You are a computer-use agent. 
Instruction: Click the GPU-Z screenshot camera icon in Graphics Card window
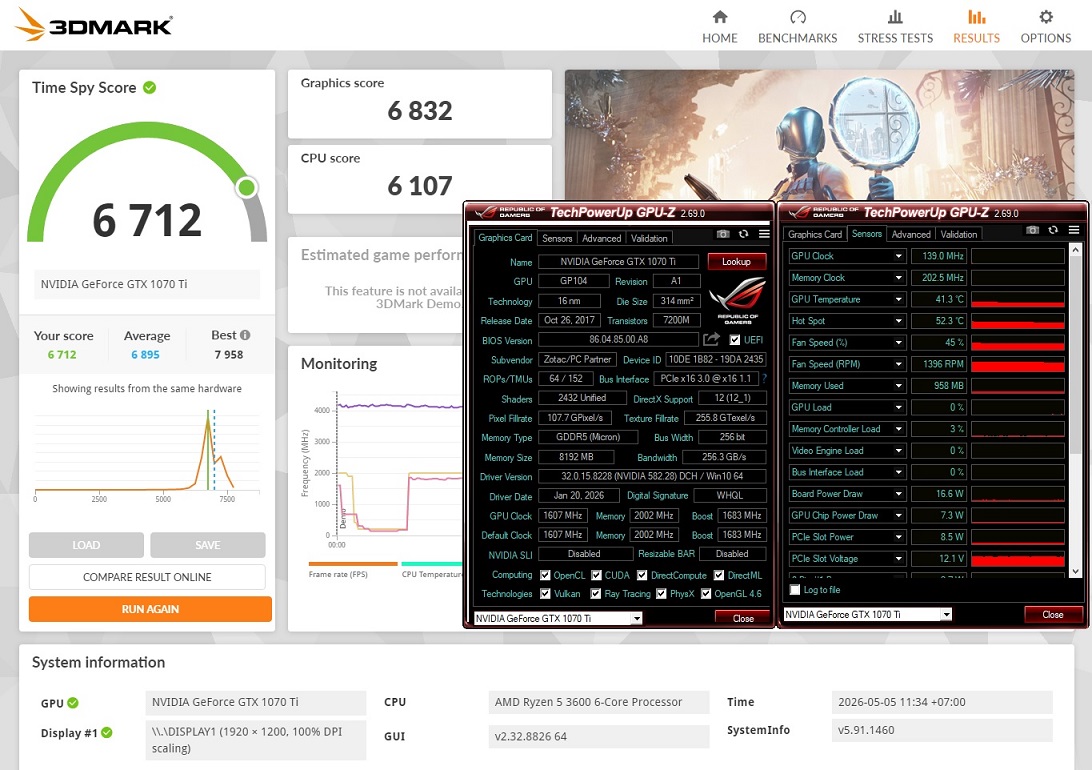[723, 235]
